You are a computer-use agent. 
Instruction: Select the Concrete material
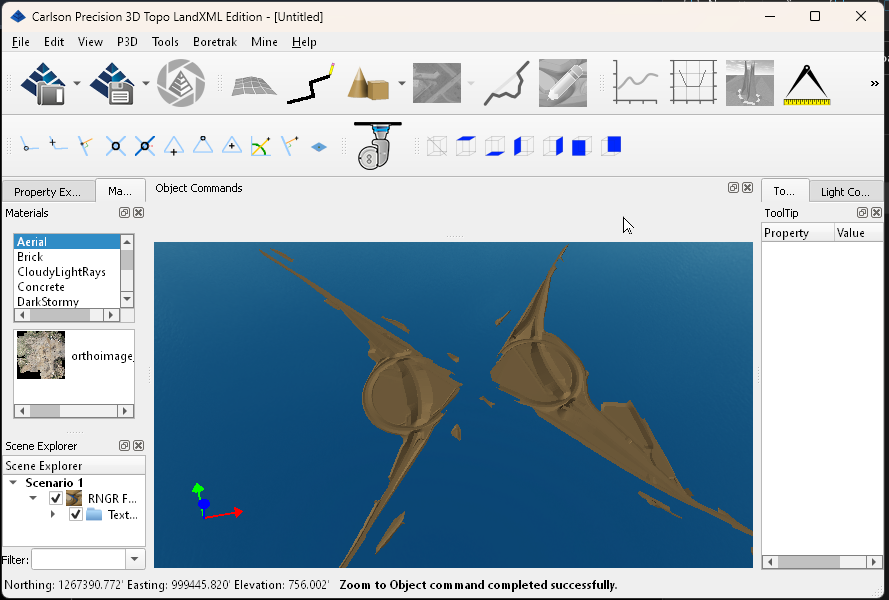click(x=67, y=287)
